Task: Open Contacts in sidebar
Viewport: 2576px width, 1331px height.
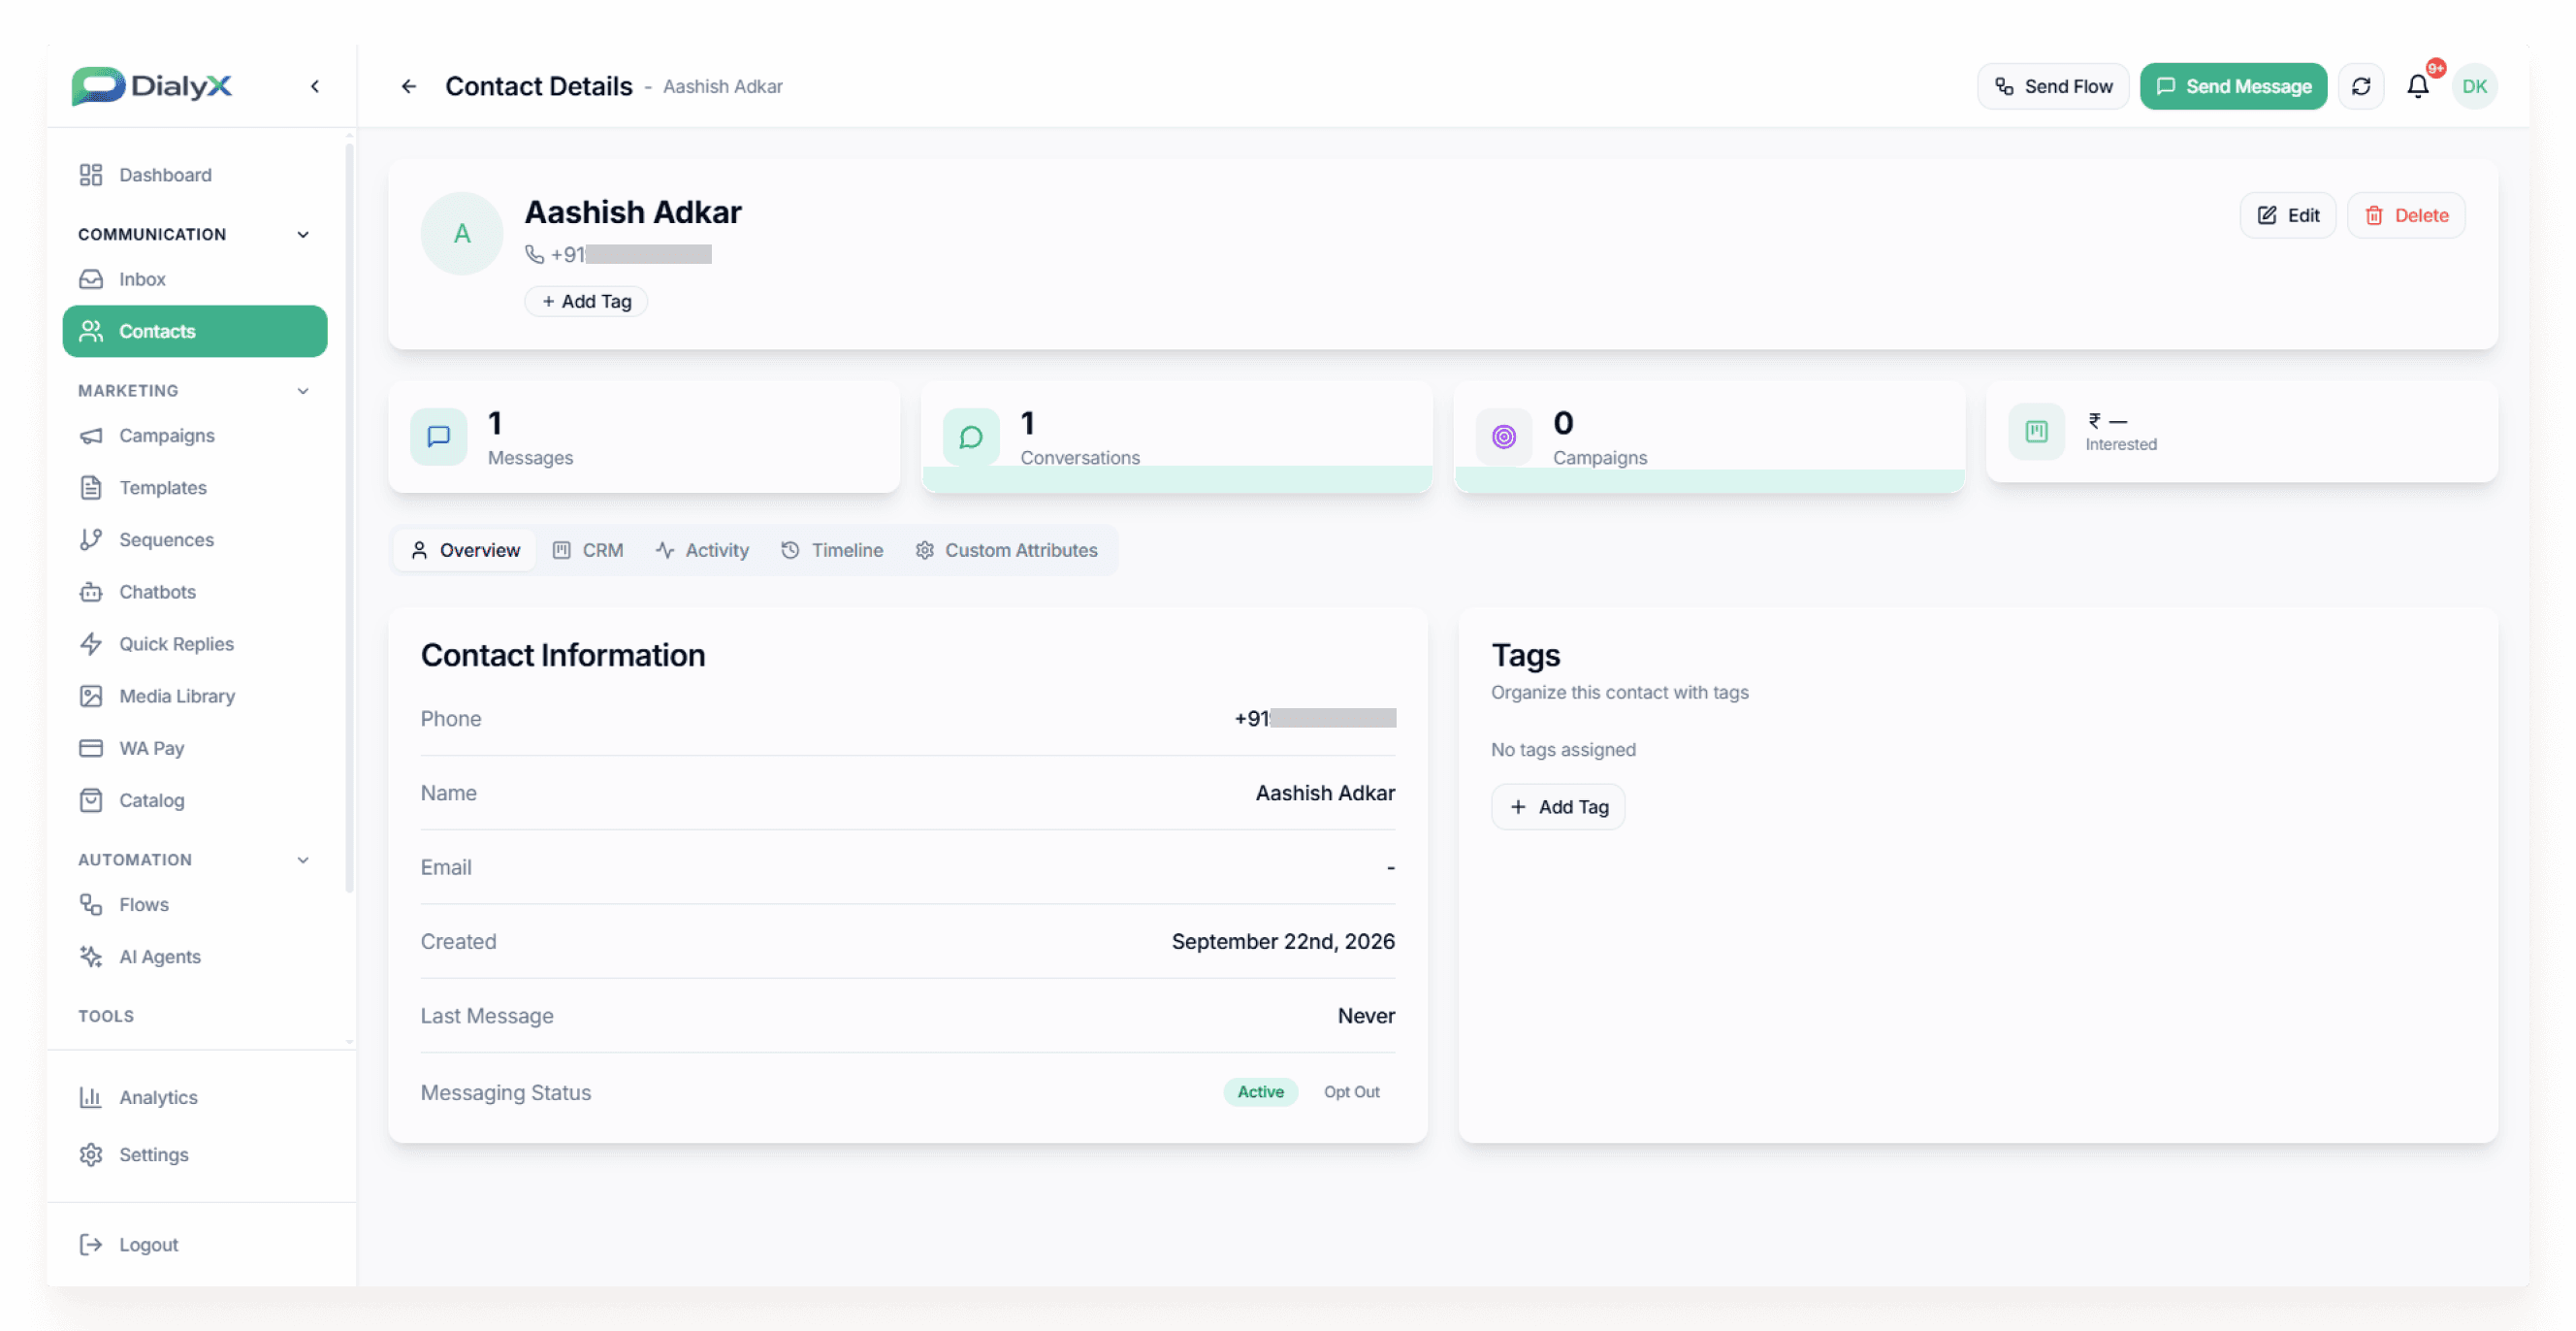Action: [x=195, y=331]
